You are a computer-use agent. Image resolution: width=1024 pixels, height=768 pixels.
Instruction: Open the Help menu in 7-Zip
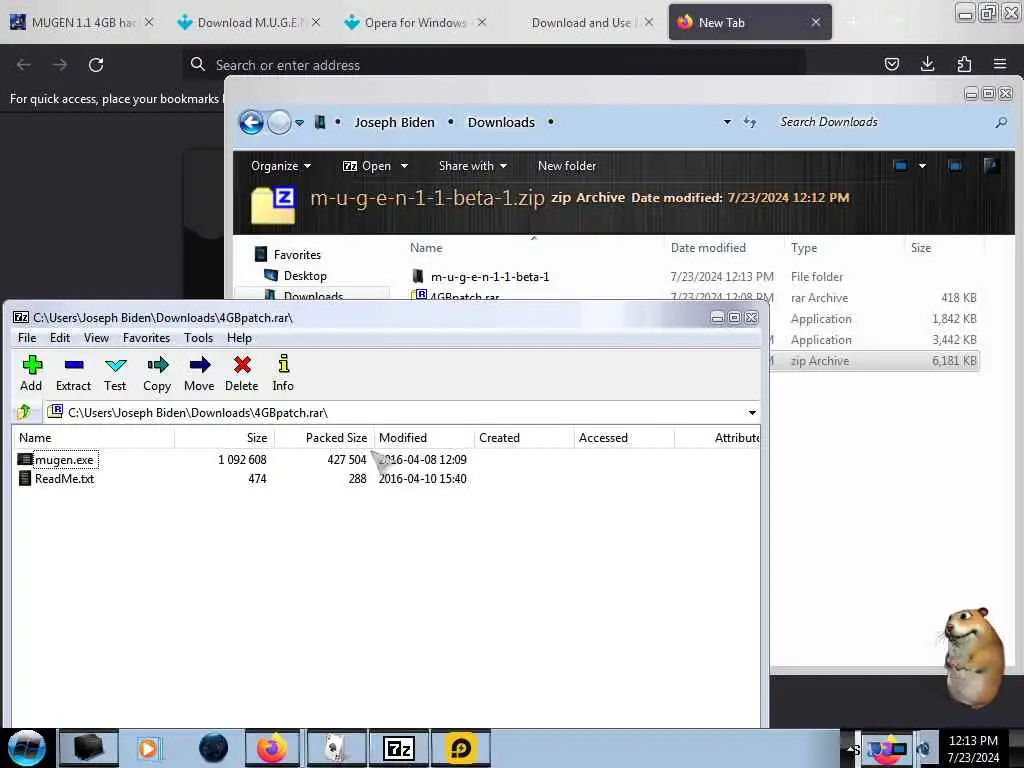[239, 338]
